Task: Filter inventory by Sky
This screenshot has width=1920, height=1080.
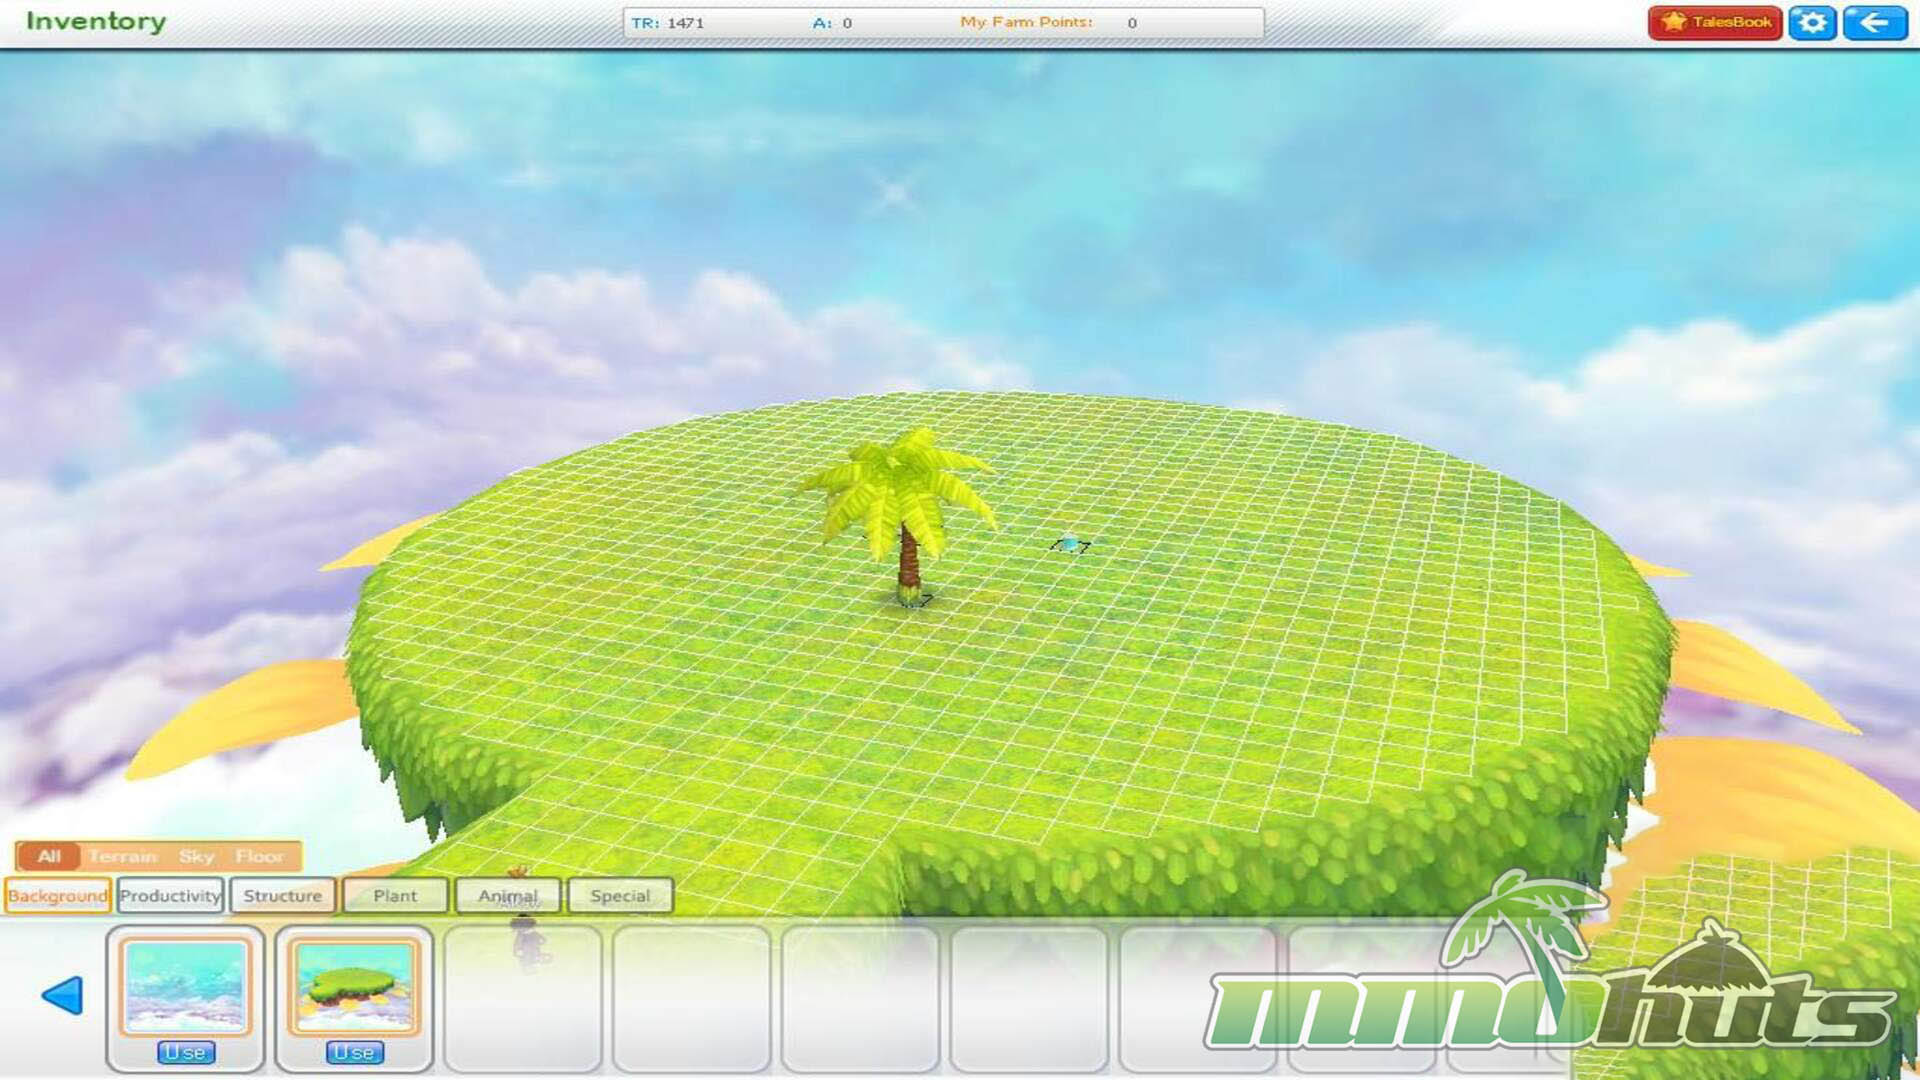Action: tap(196, 856)
